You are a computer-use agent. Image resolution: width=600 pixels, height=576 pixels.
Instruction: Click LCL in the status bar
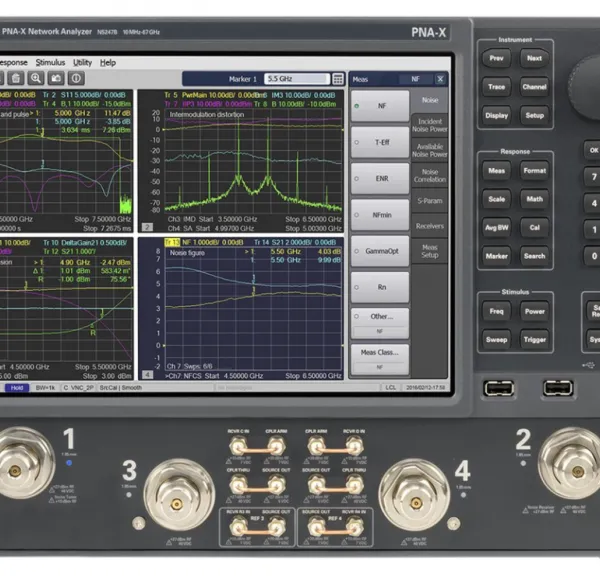pos(391,387)
